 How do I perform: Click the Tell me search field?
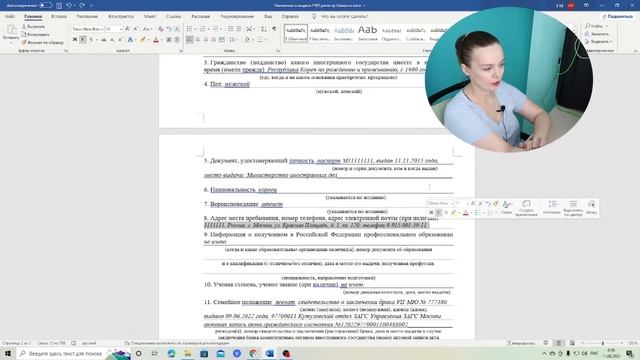(344, 16)
